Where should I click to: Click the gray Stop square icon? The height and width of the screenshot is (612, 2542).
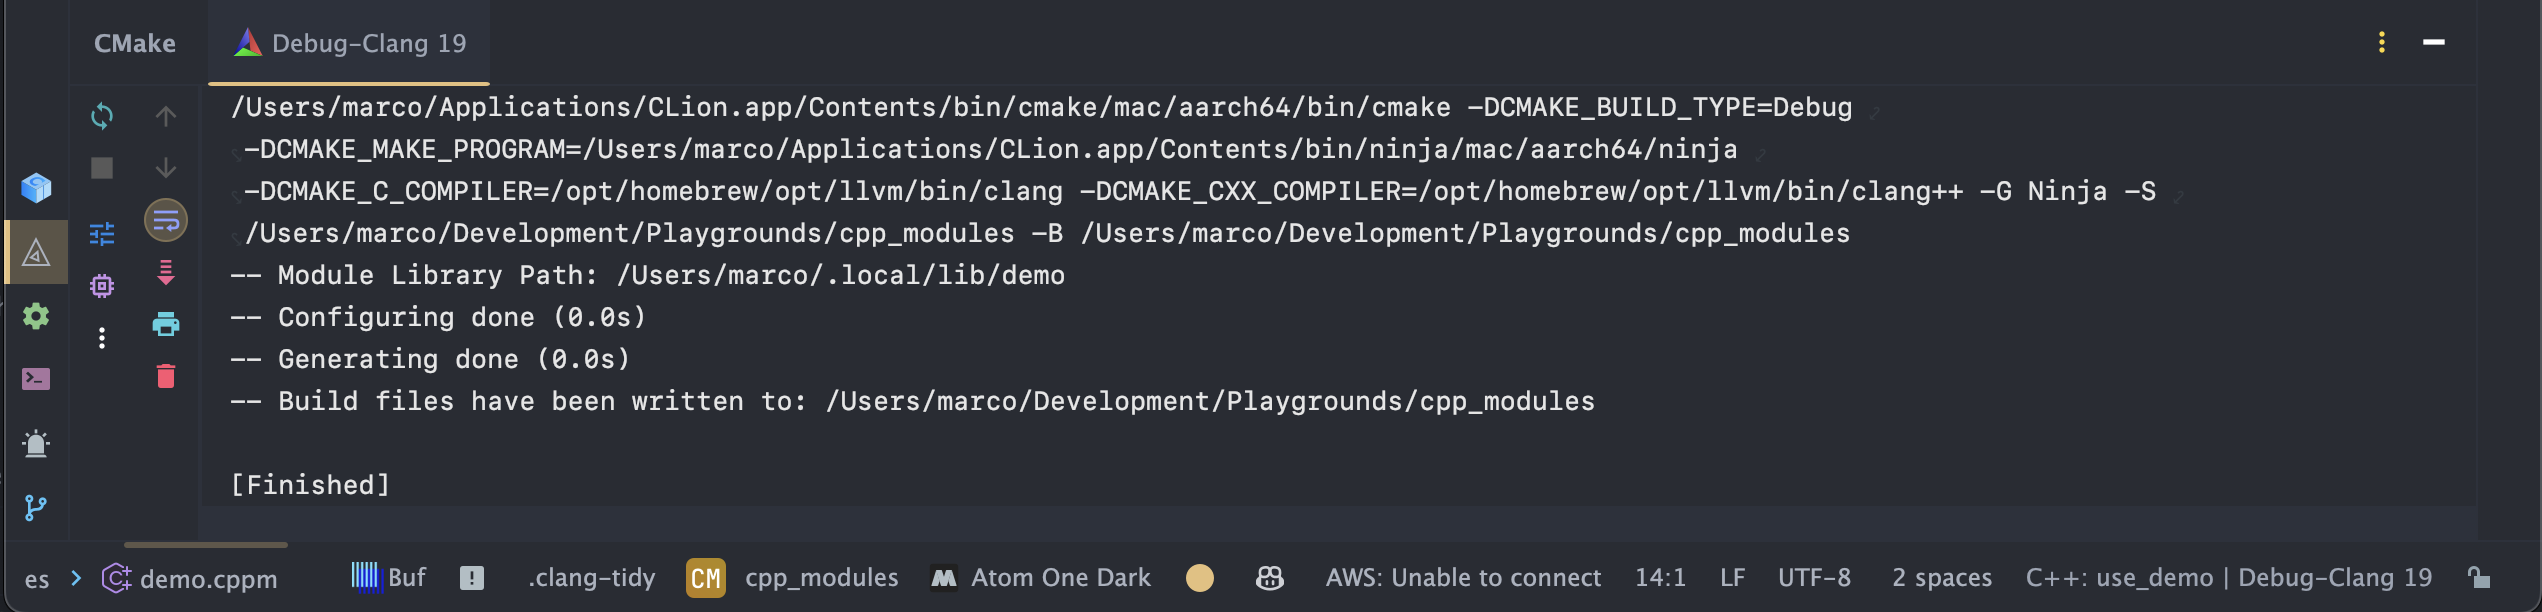pos(102,168)
